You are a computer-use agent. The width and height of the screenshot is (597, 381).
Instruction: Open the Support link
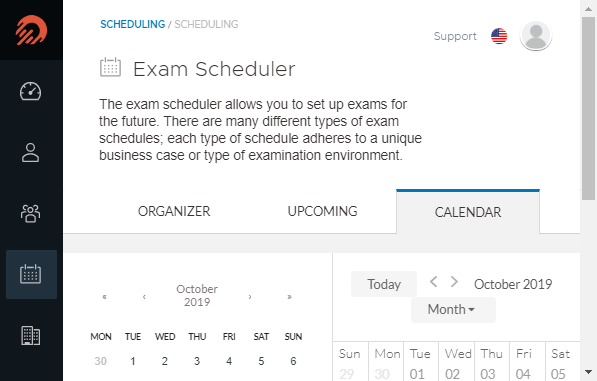coord(455,36)
